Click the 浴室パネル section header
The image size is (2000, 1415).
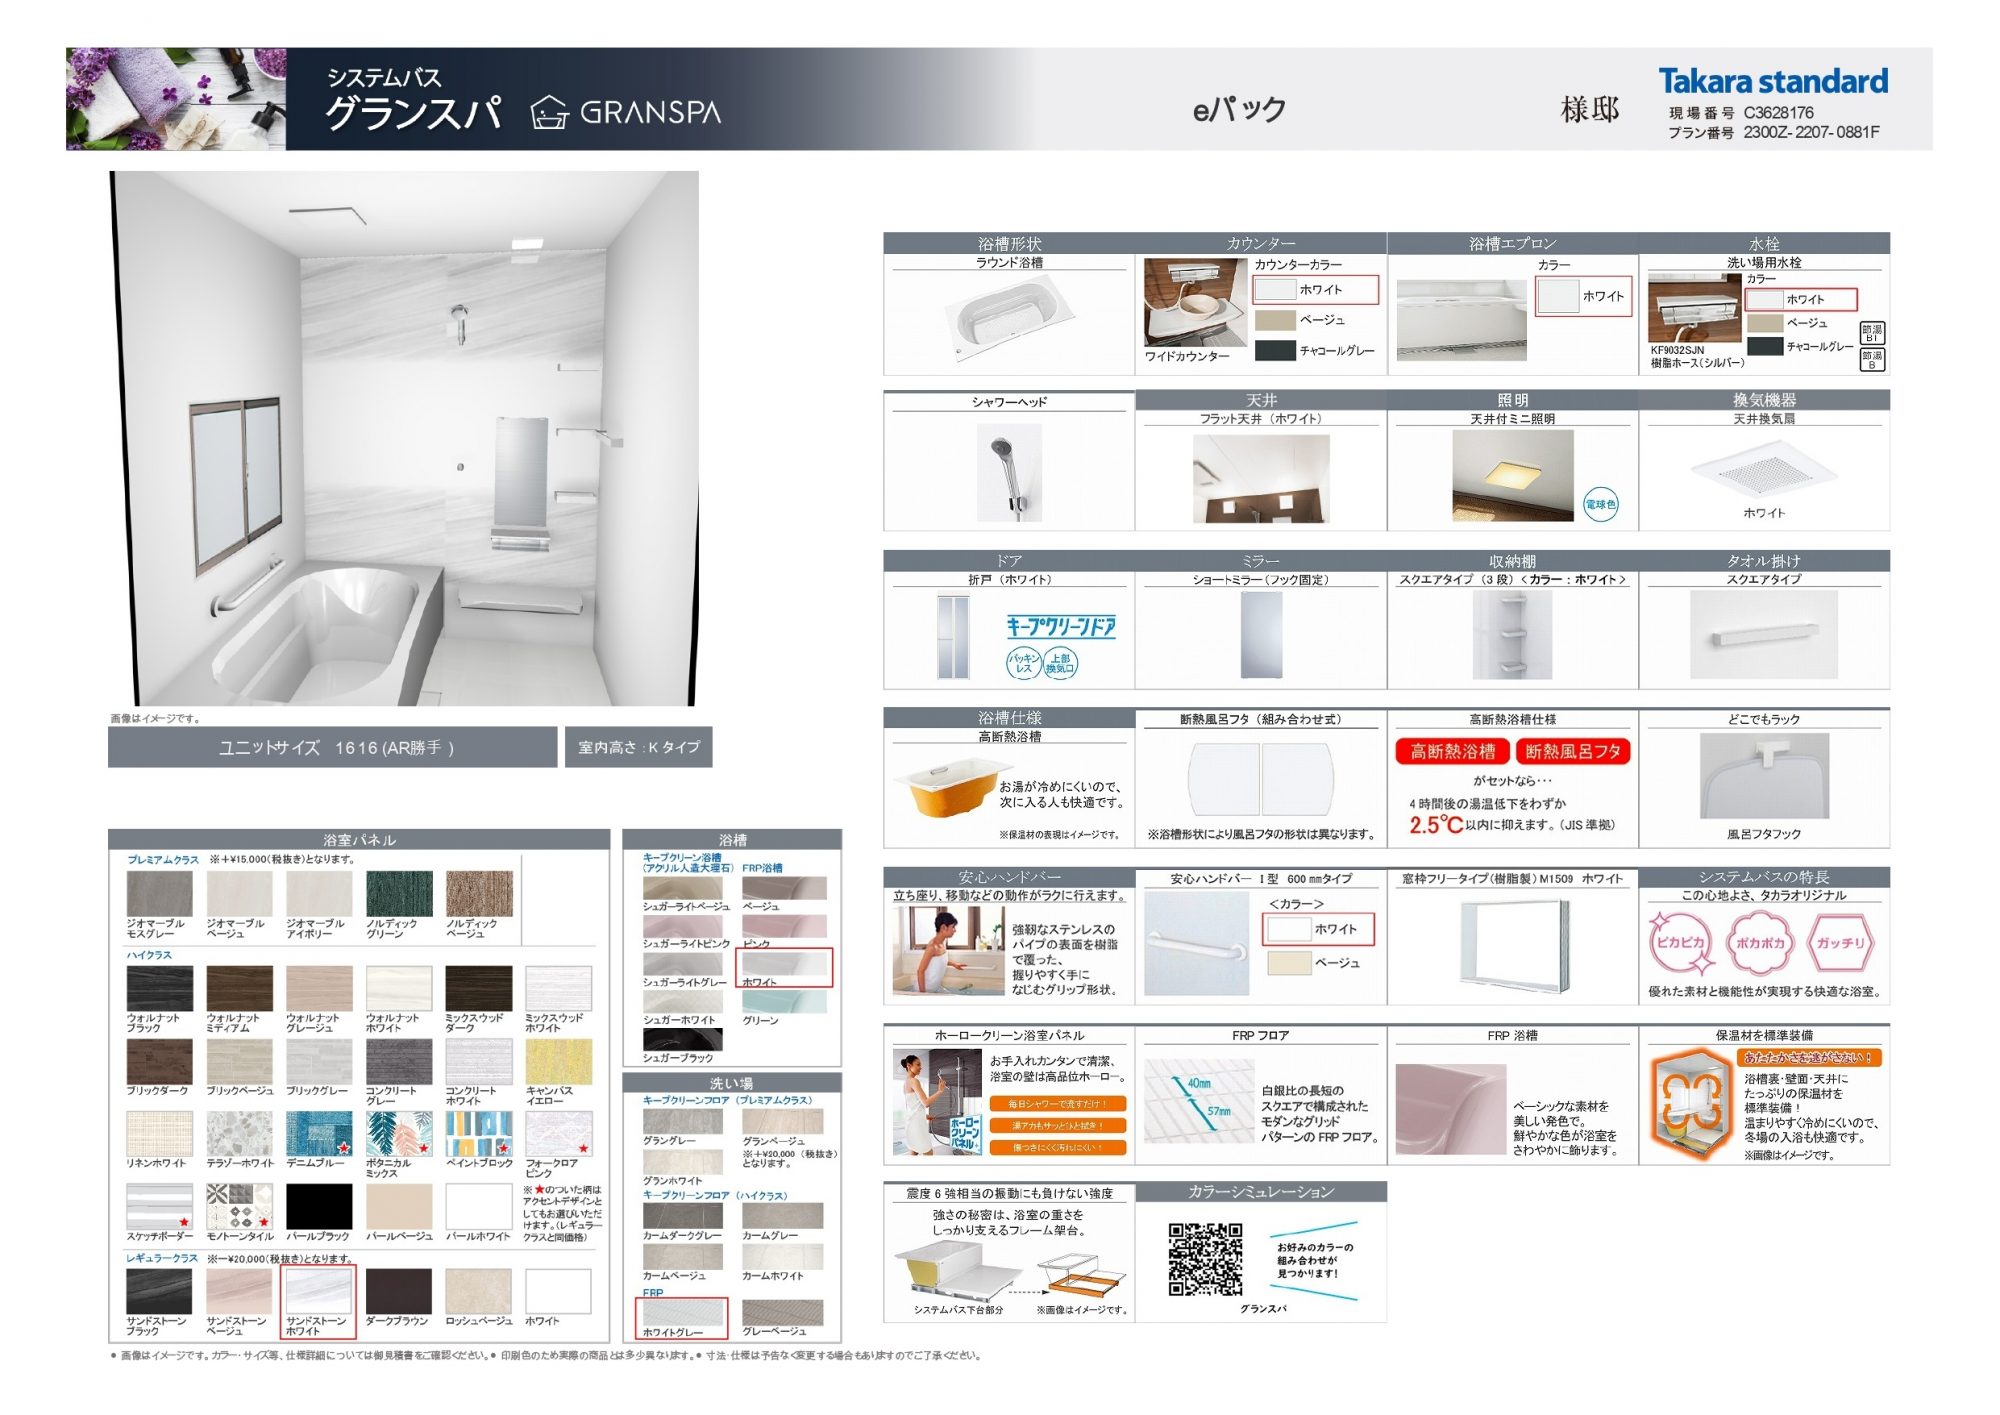click(x=359, y=839)
